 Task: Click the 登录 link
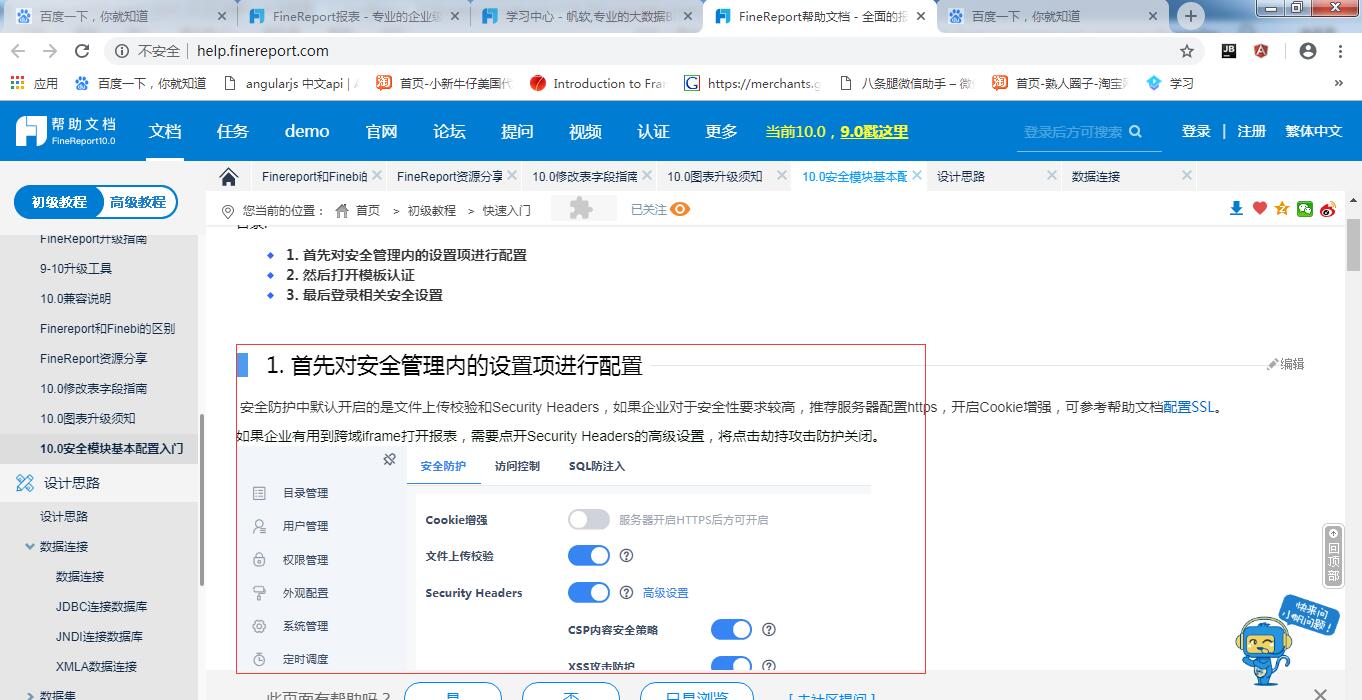pos(1196,131)
